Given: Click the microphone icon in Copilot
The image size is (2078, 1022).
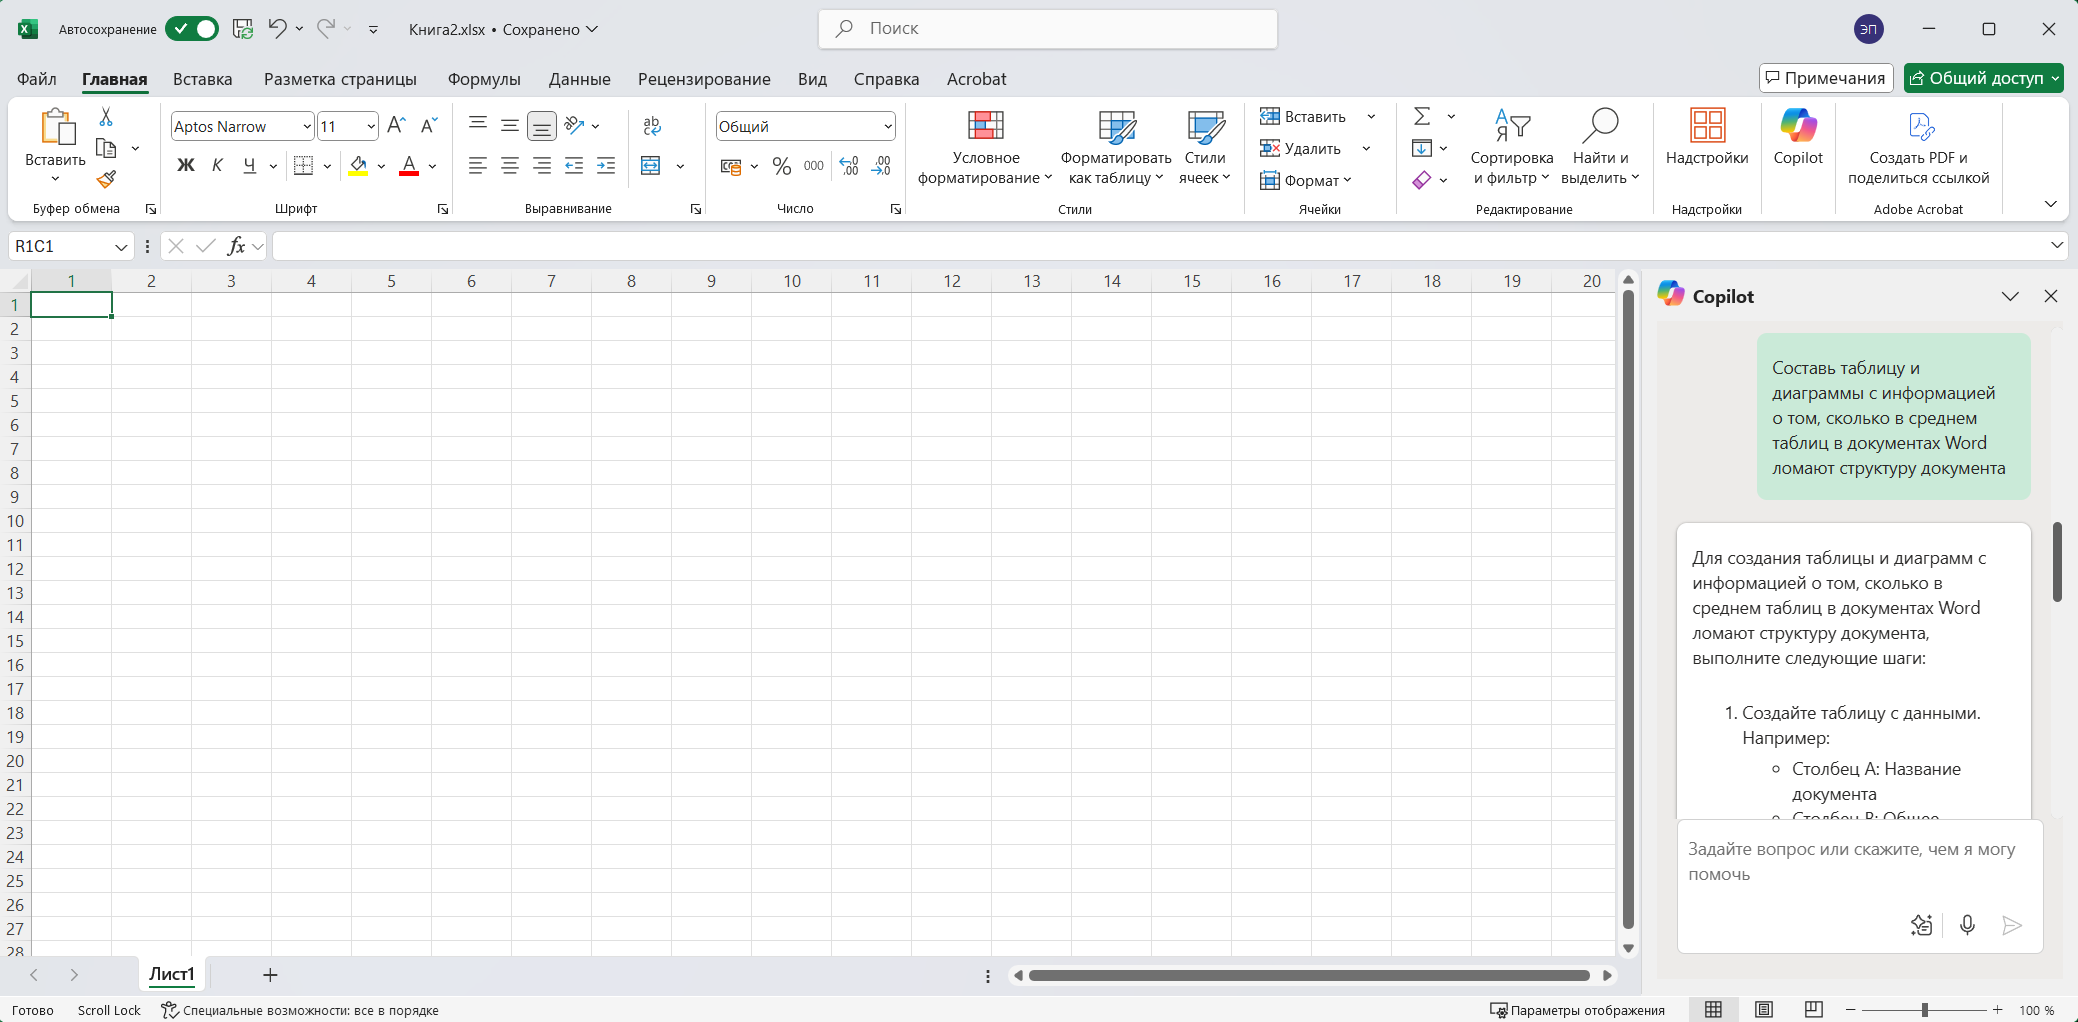Looking at the screenshot, I should tap(1966, 925).
